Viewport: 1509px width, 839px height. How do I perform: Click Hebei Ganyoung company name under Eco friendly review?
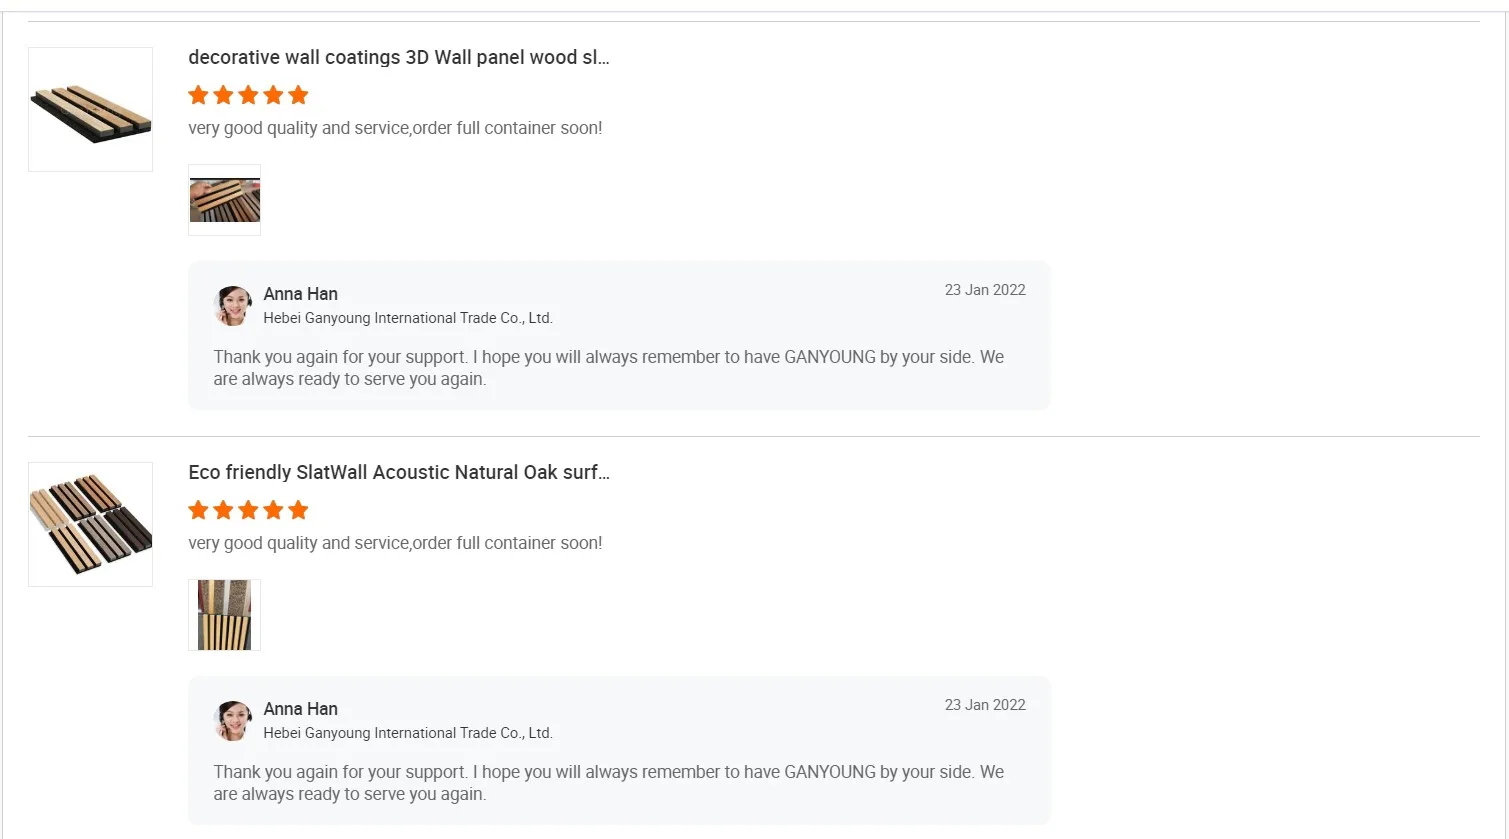point(407,733)
